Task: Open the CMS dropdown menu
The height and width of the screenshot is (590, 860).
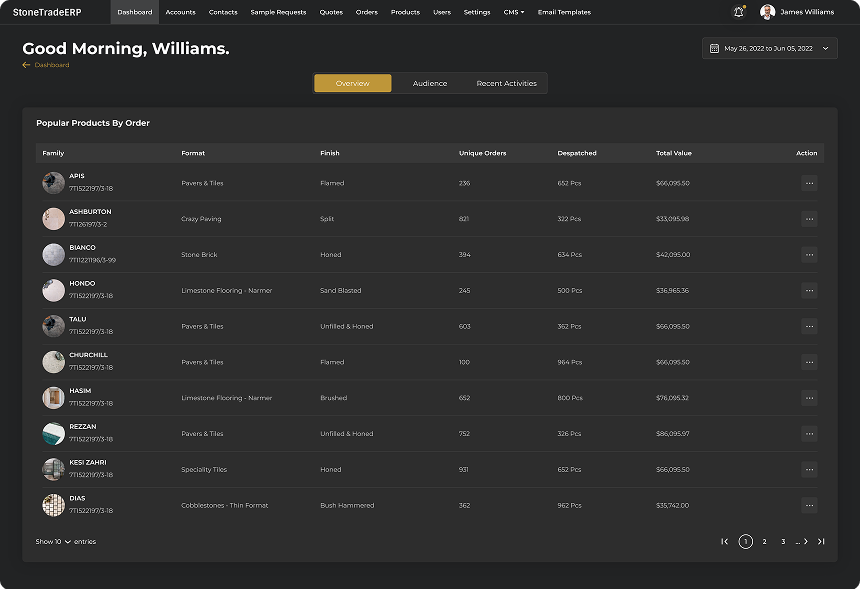Action: (514, 12)
